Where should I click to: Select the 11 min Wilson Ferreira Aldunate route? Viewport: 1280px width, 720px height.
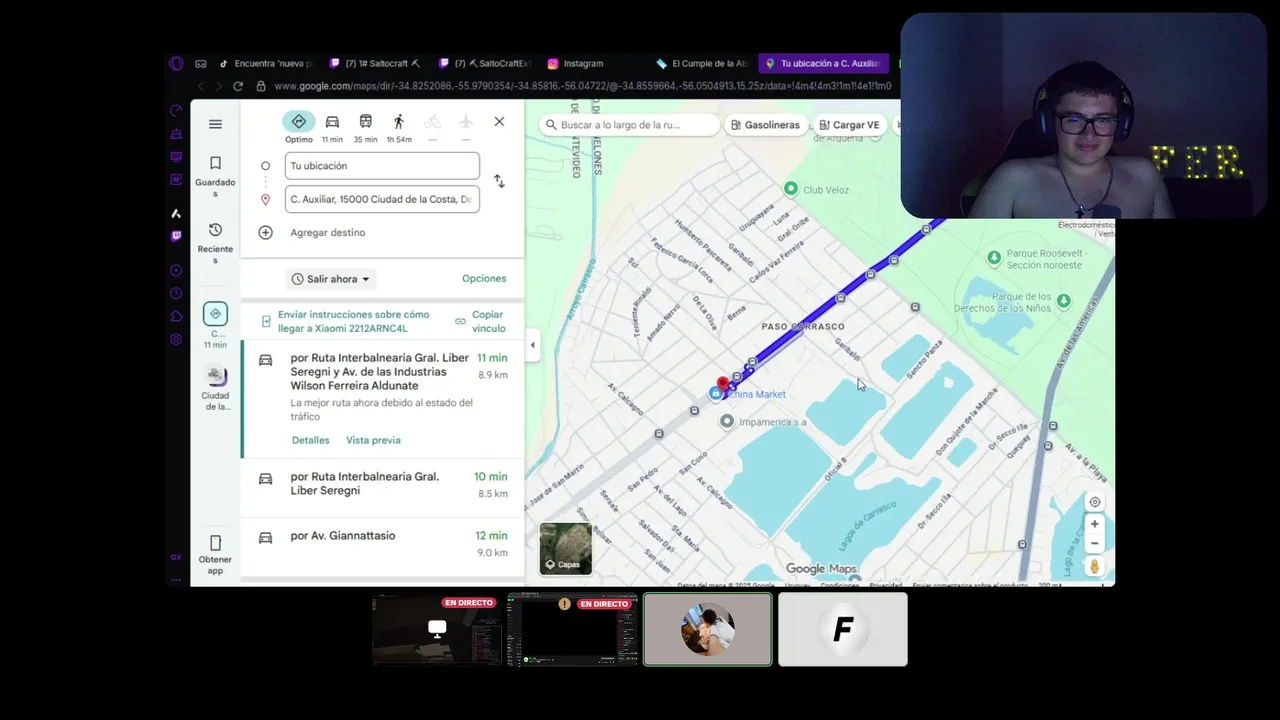(383, 400)
